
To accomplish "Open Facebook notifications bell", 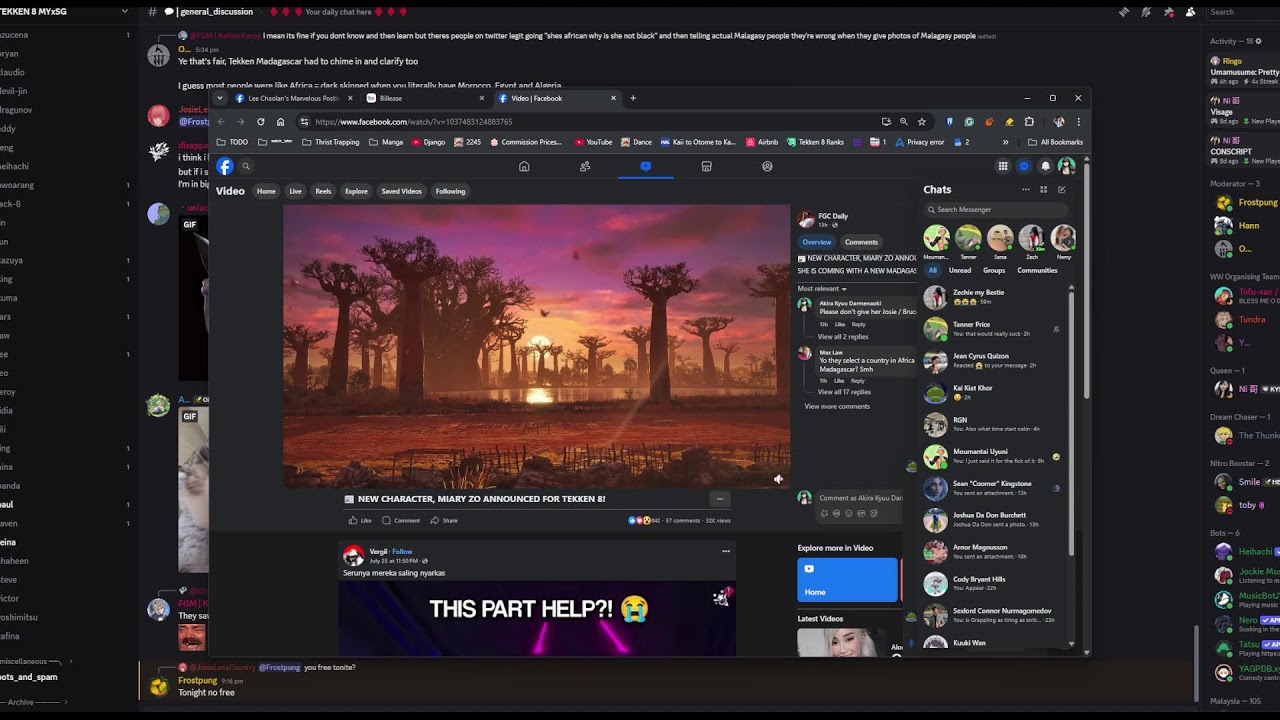I will pos(1045,167).
